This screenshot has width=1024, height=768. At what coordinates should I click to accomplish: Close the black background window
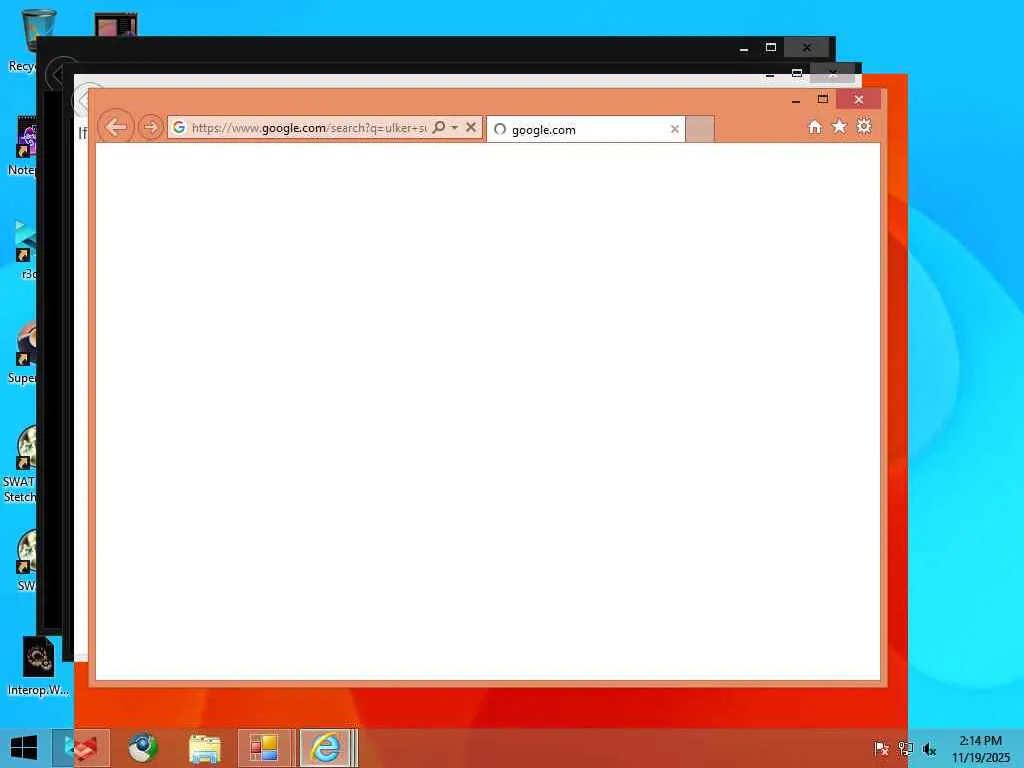tap(807, 48)
